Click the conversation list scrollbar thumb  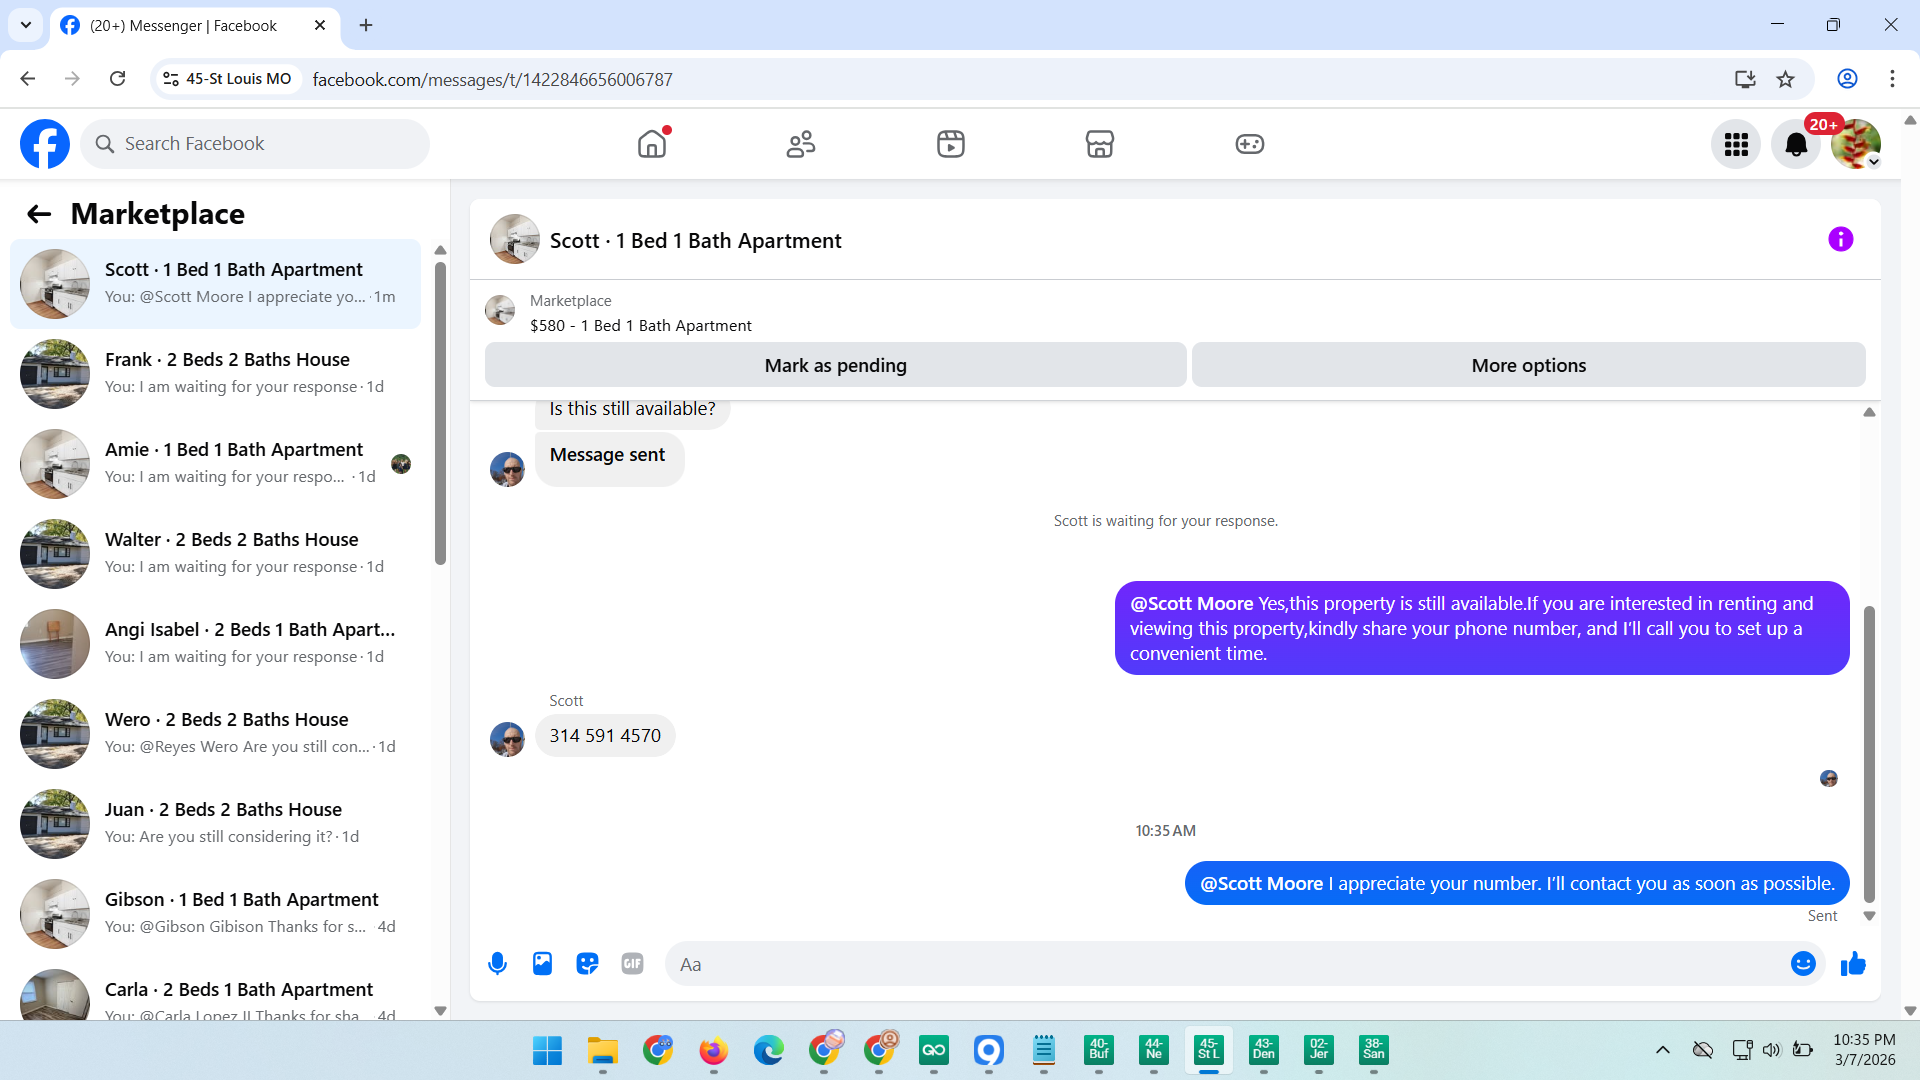(440, 414)
